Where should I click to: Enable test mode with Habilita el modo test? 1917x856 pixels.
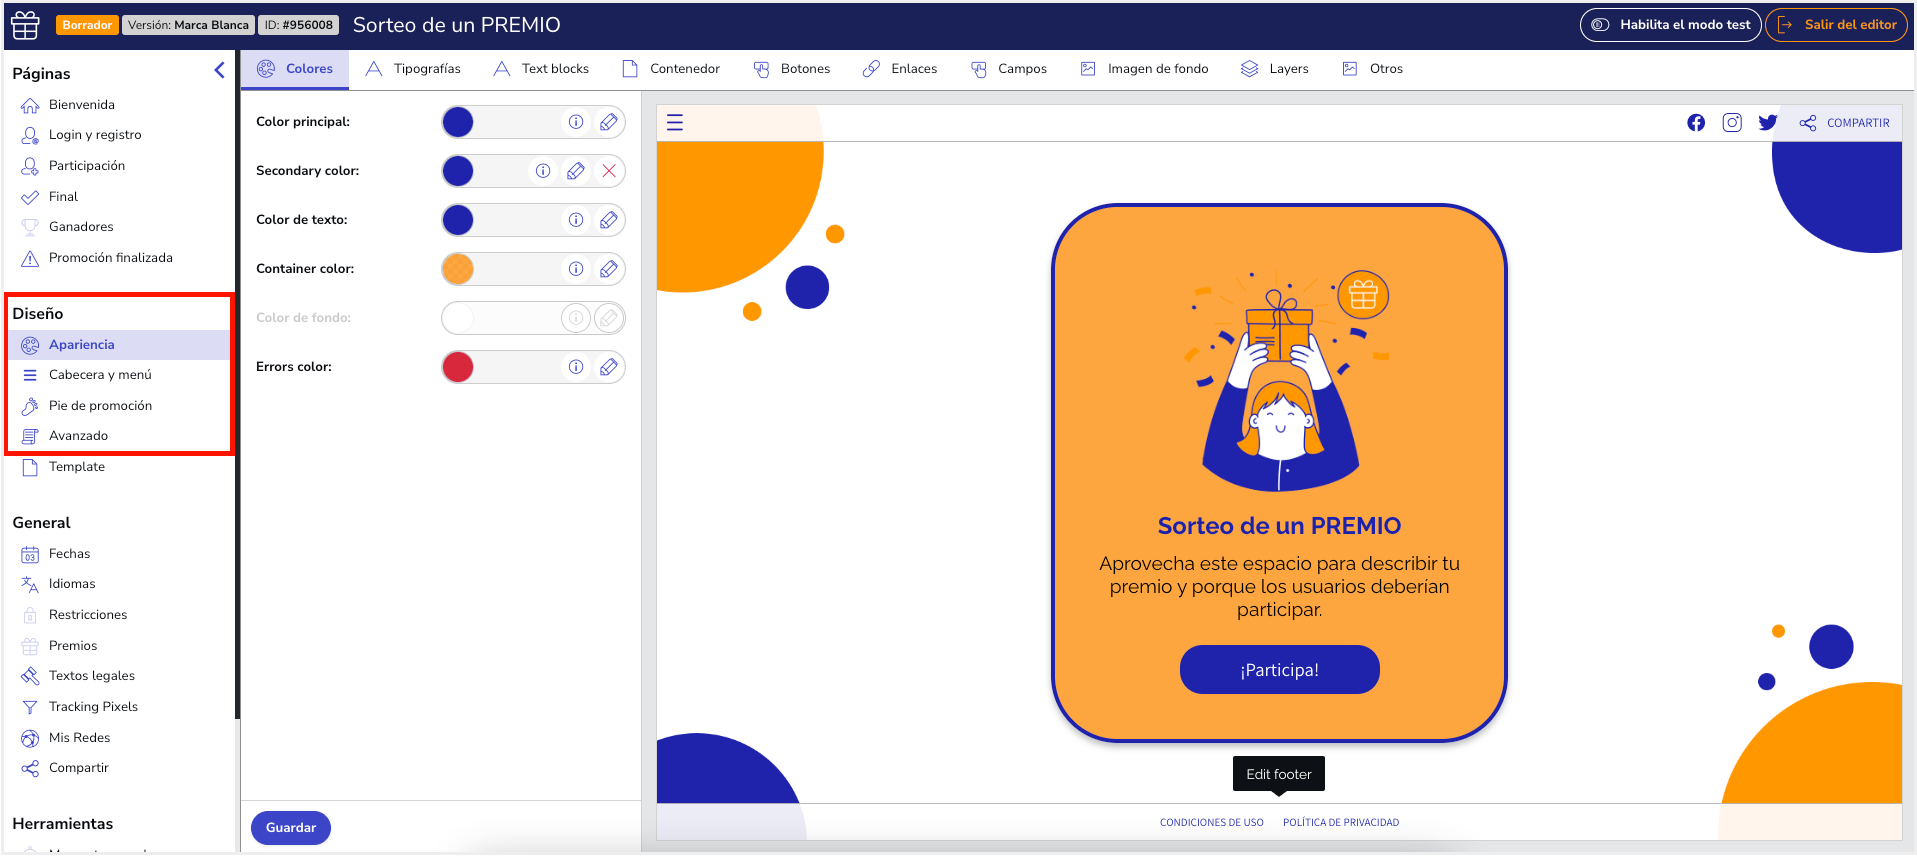tap(1670, 25)
